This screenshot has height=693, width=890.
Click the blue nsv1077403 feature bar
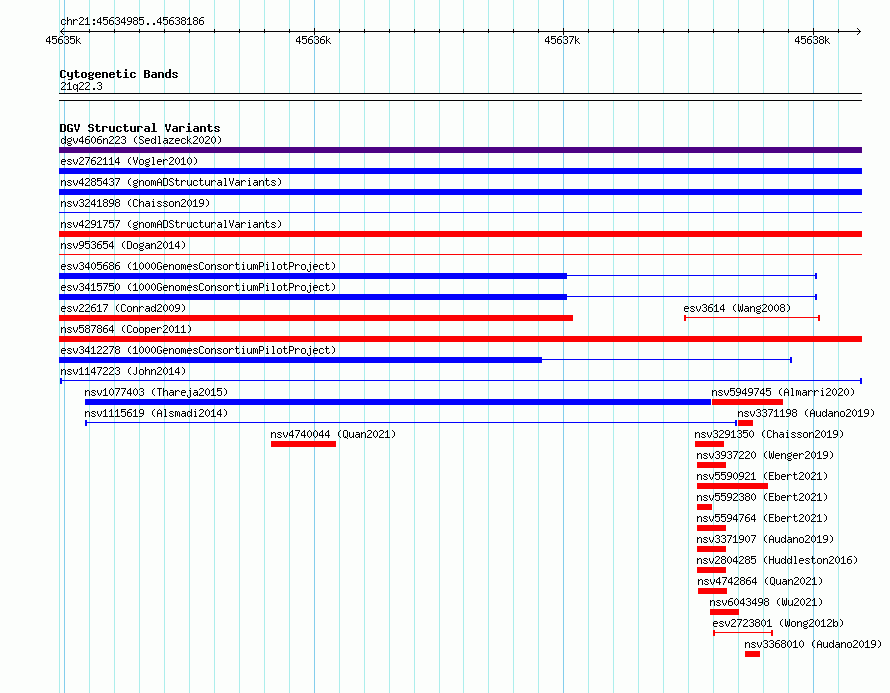point(398,402)
